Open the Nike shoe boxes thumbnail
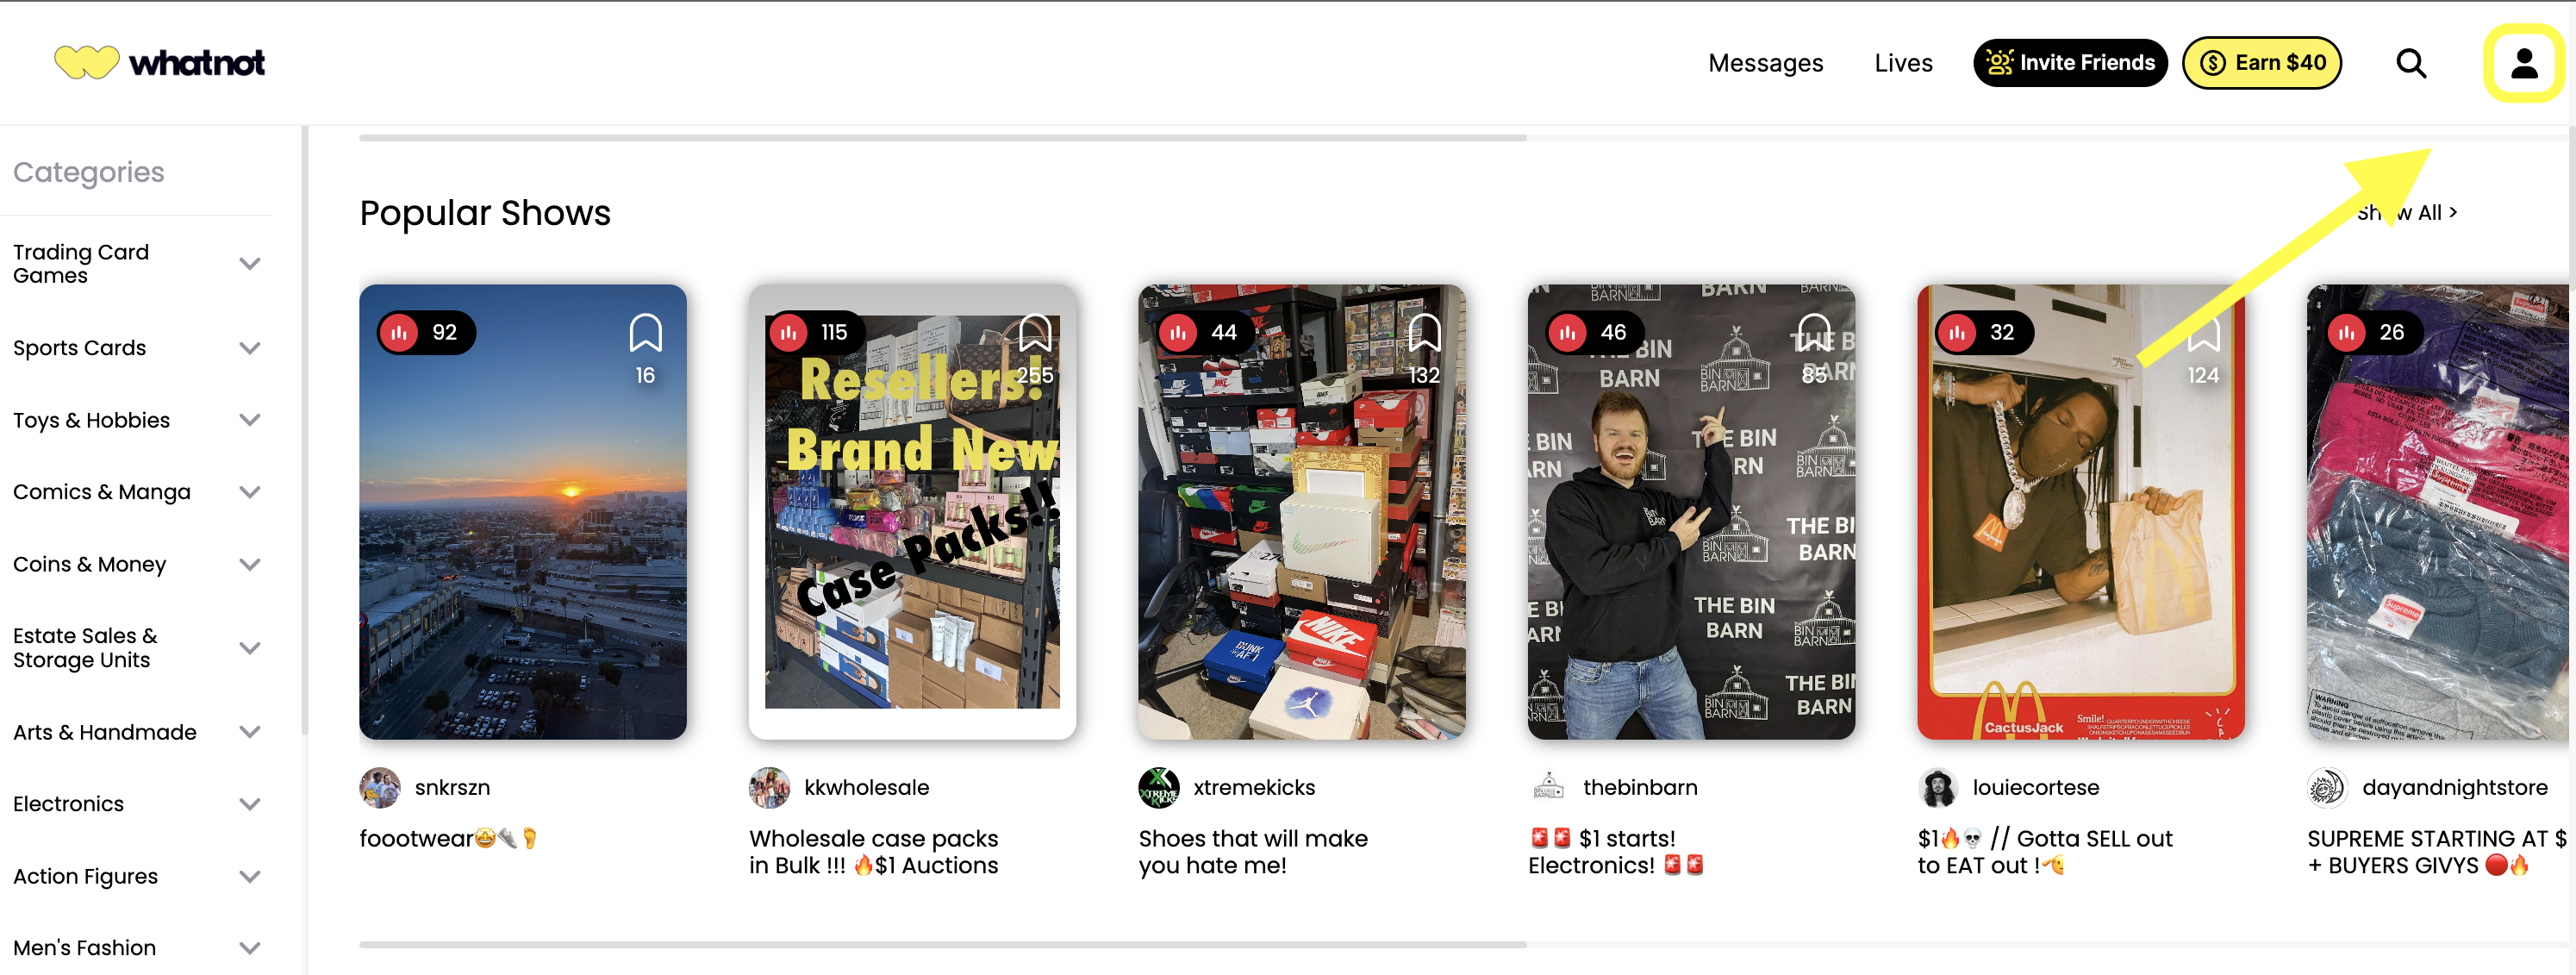2576x975 pixels. (x=1302, y=512)
